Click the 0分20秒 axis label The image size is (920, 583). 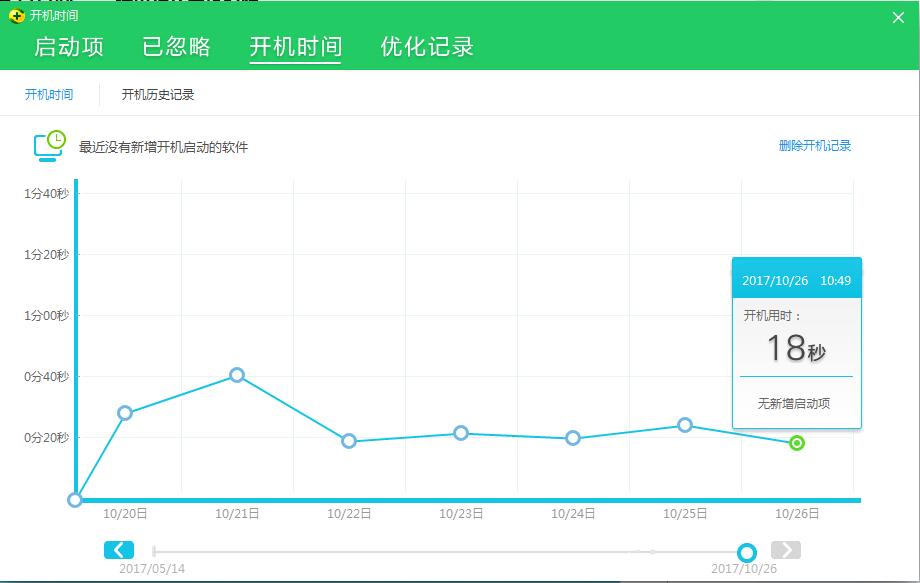click(x=46, y=438)
